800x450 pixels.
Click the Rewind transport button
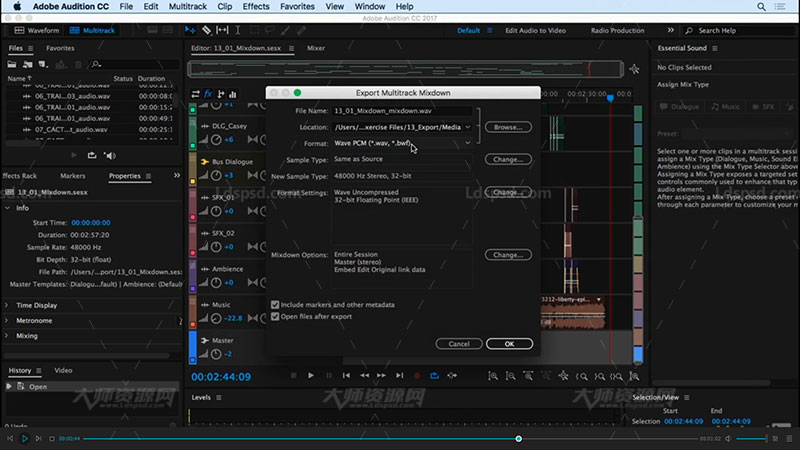364,376
